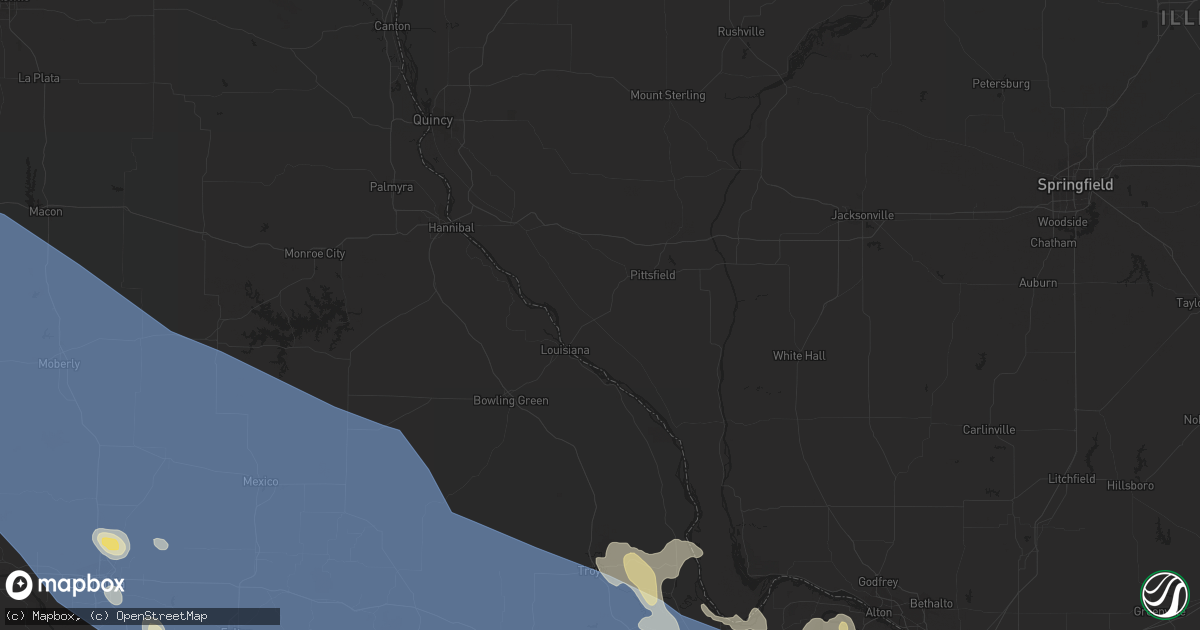Click the Louisiana town label
The image size is (1200, 630).
tap(565, 351)
